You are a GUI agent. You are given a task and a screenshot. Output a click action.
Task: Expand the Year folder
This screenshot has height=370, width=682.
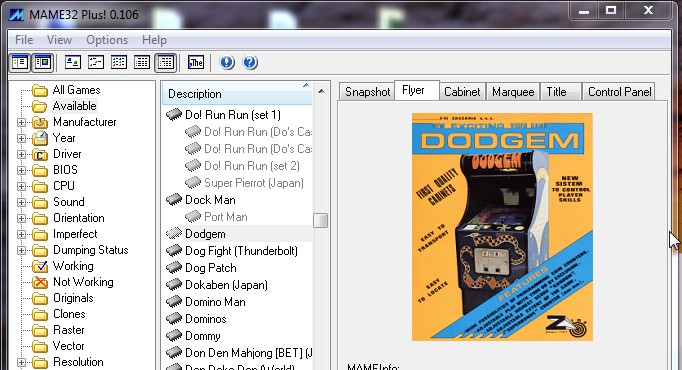[21, 139]
